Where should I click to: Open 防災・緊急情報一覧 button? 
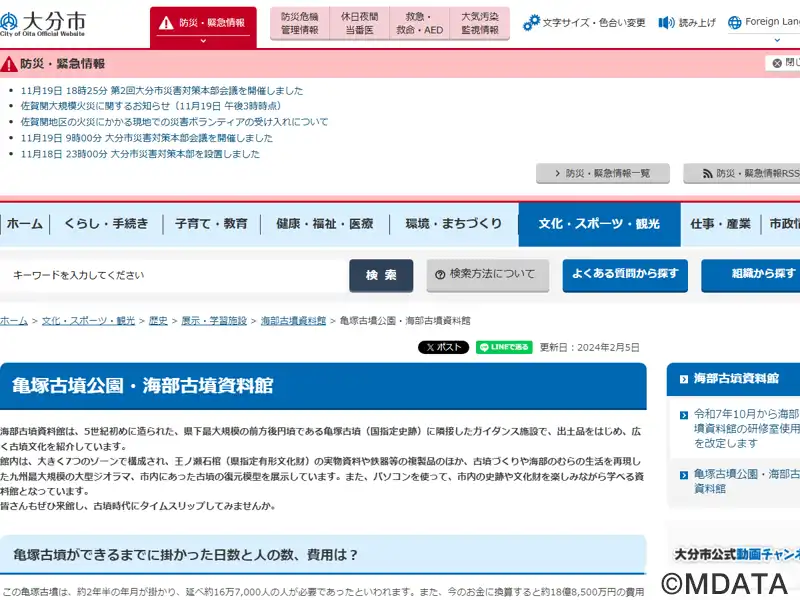point(603,173)
